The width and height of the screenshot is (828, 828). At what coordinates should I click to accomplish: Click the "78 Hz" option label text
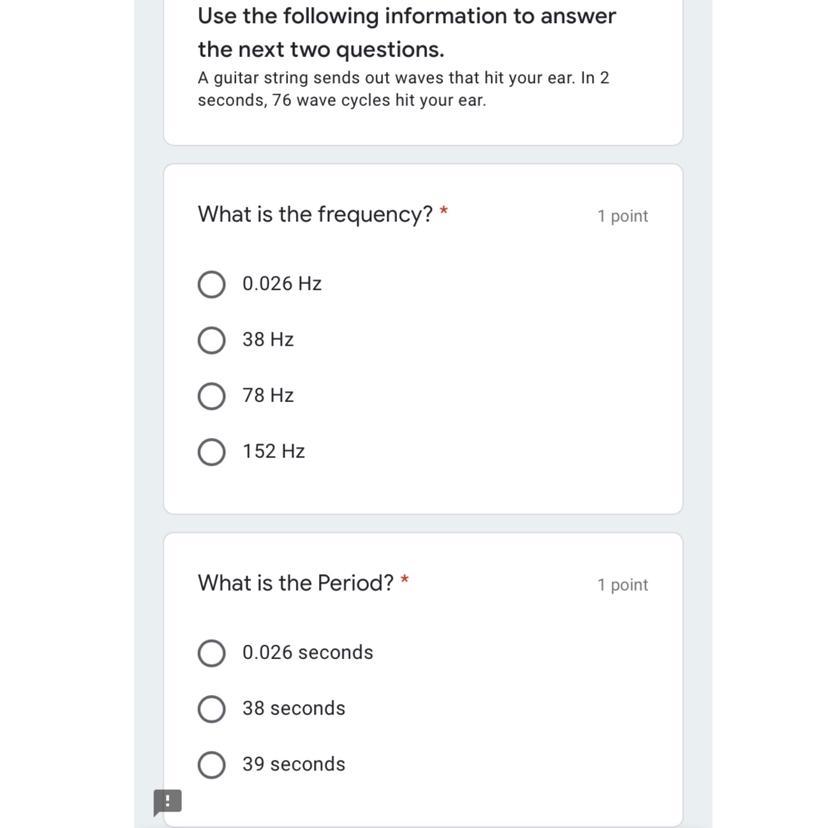point(268,395)
